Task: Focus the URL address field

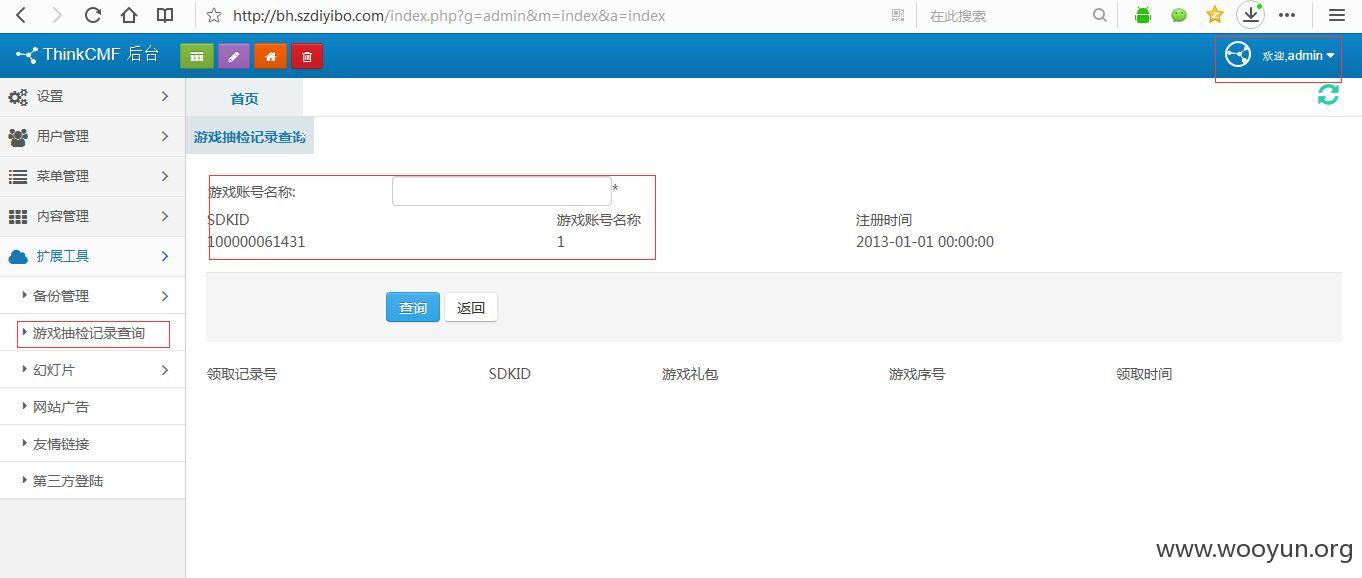Action: (555, 15)
